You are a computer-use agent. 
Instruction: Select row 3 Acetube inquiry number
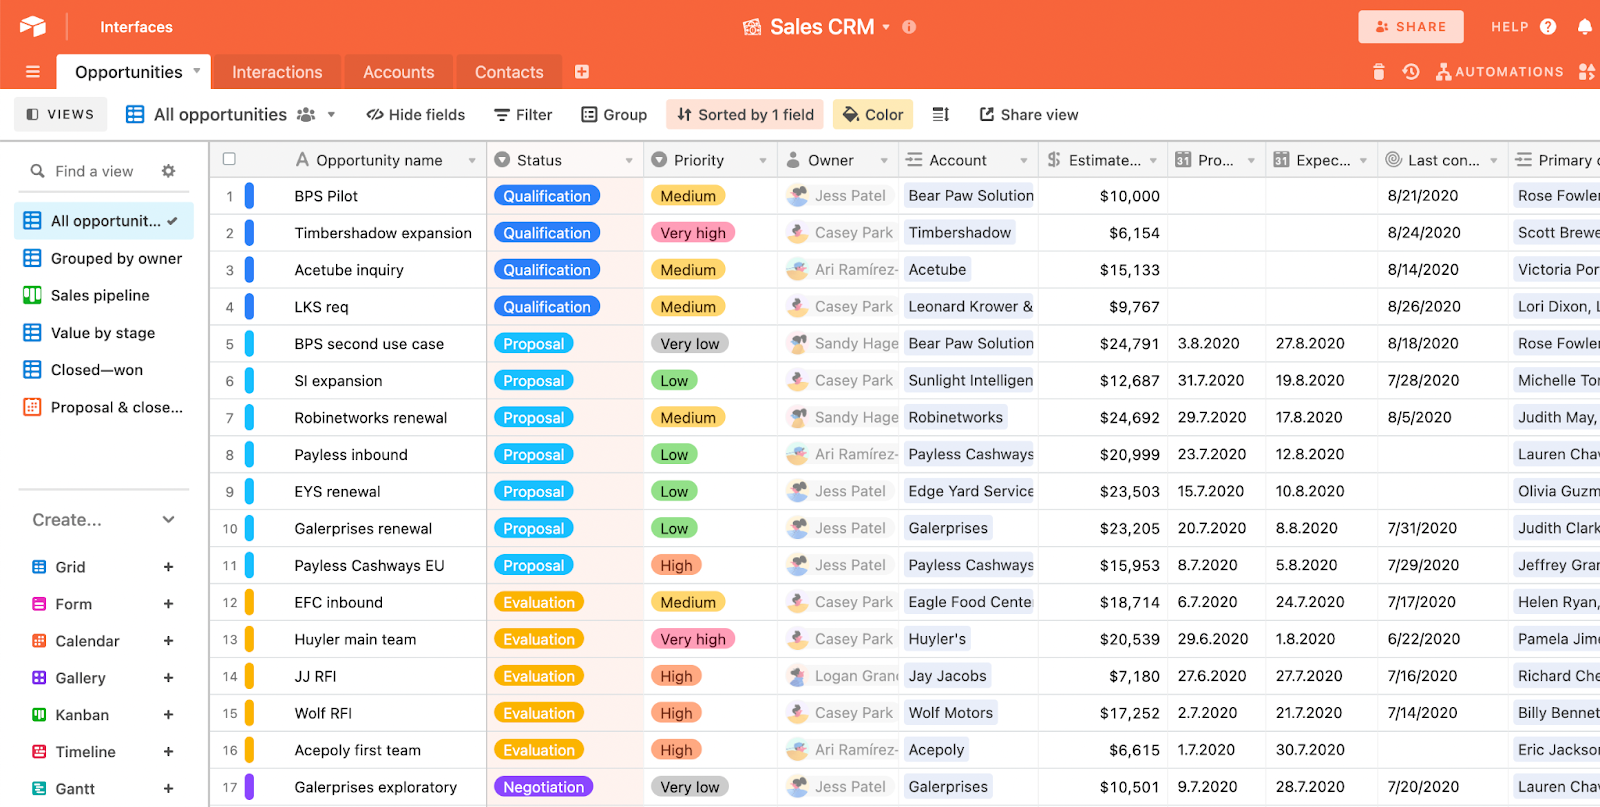(x=229, y=271)
